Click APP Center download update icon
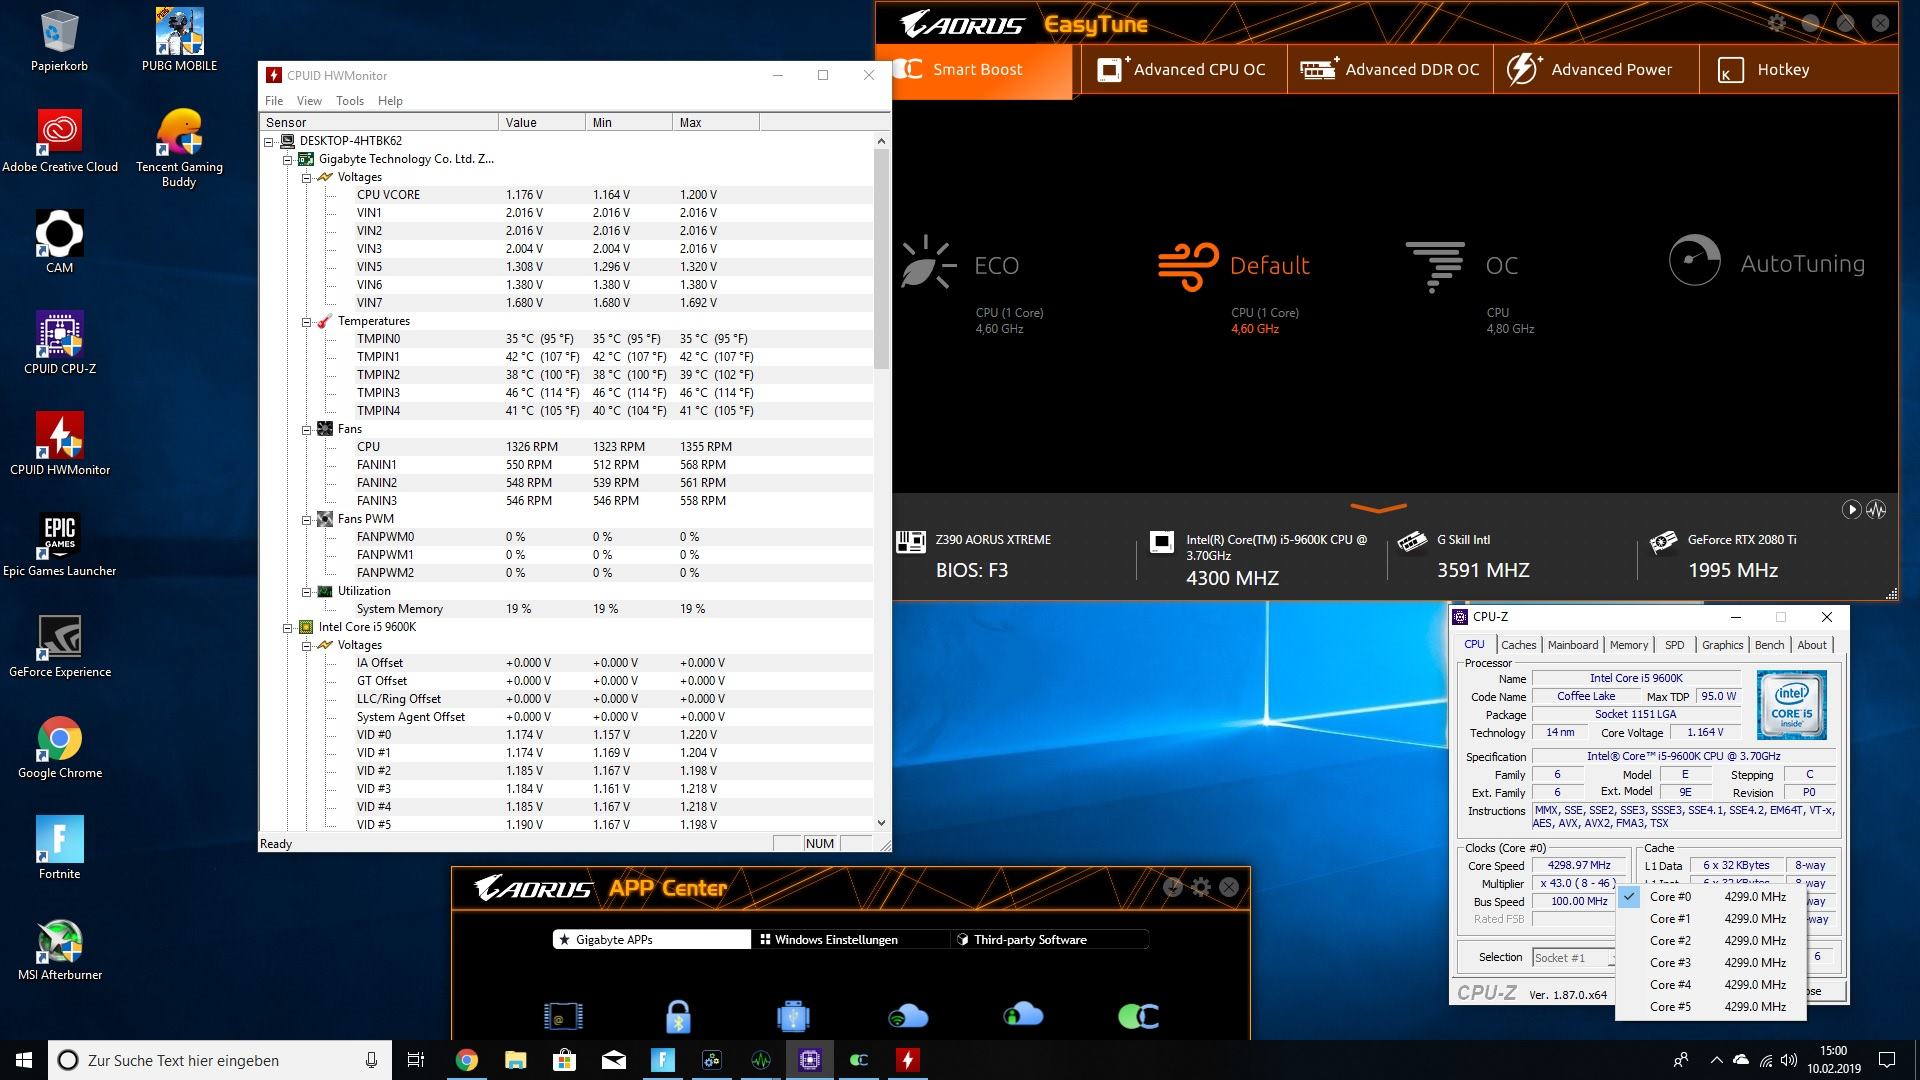 pos(1173,887)
